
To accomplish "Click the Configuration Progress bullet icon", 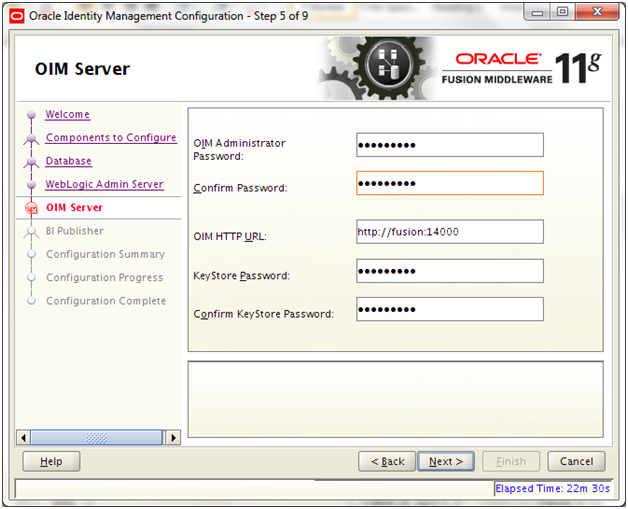I will tap(31, 278).
